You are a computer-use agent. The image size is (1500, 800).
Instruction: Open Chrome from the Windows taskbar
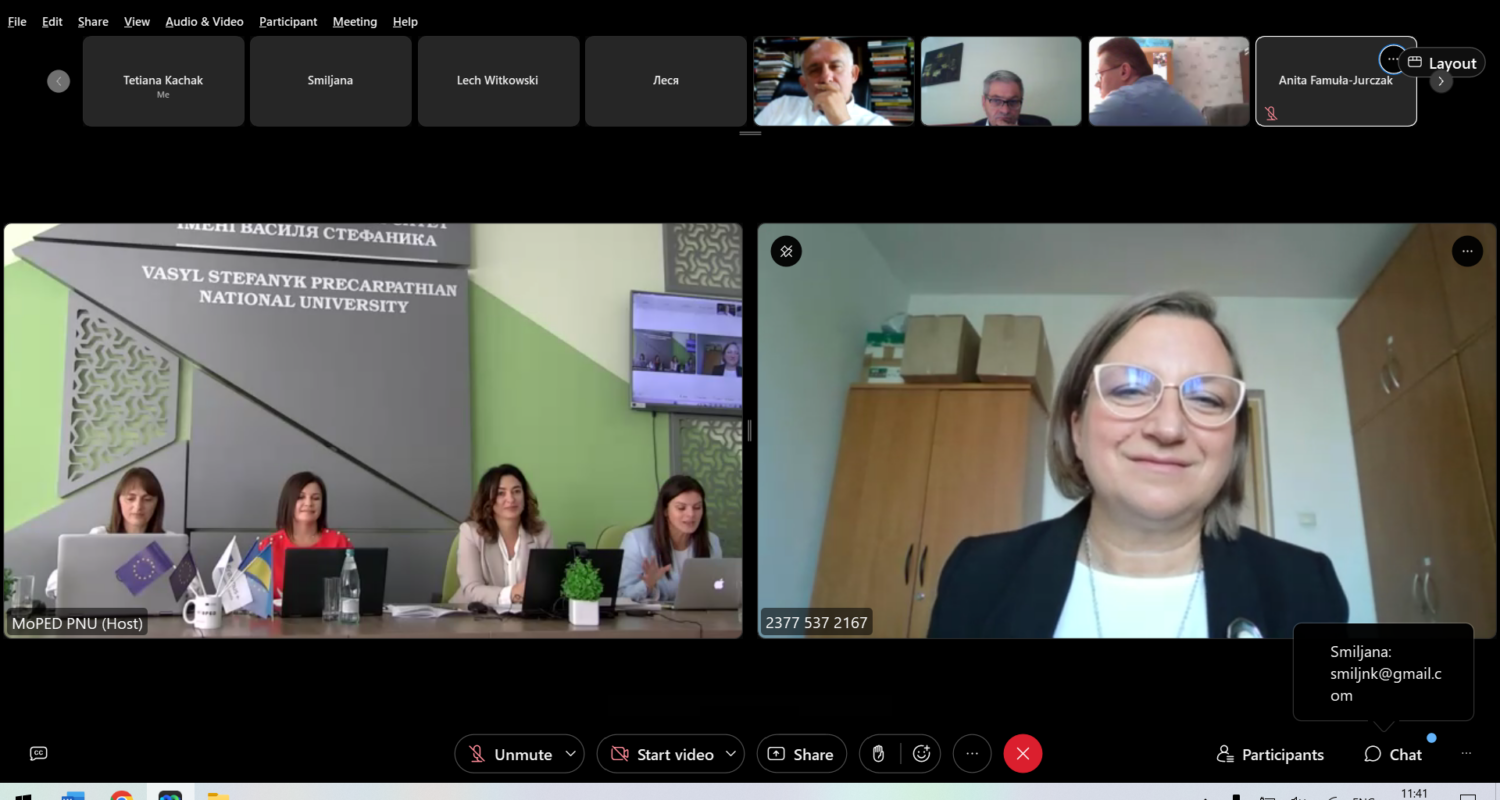click(x=122, y=796)
